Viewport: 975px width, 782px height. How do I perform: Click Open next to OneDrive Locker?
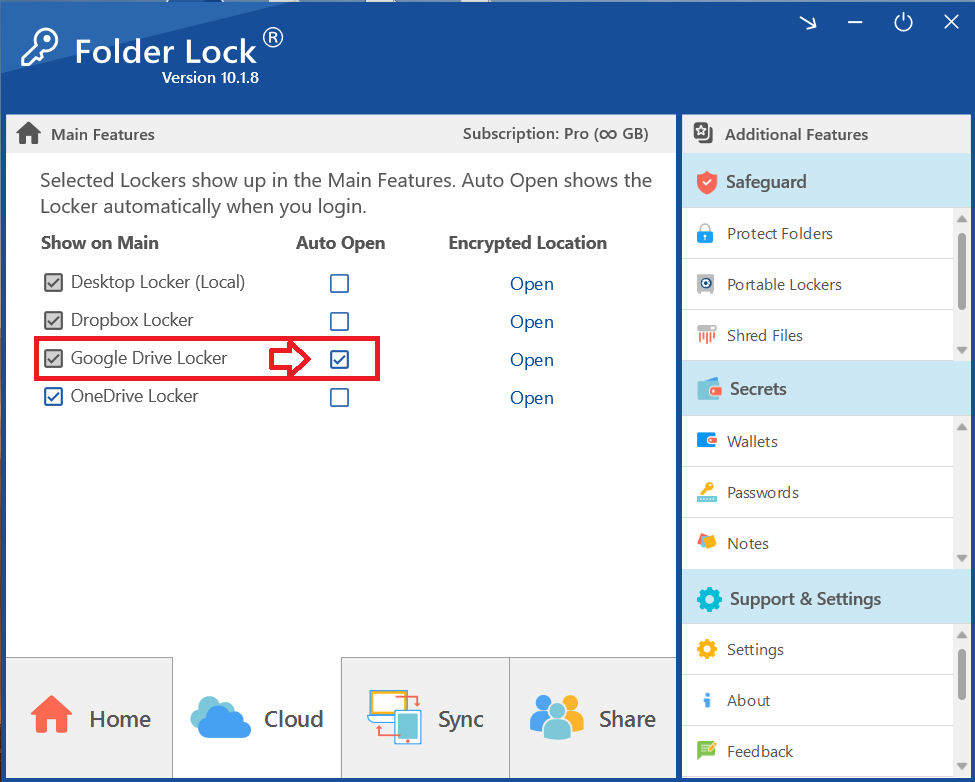click(531, 397)
